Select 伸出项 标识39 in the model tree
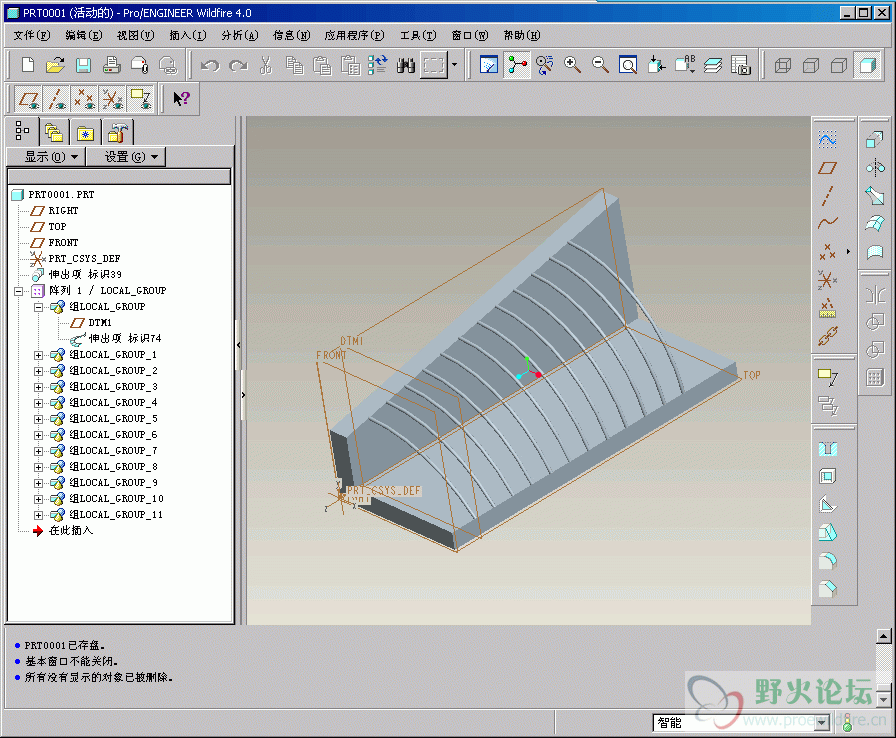 pyautogui.click(x=85, y=275)
